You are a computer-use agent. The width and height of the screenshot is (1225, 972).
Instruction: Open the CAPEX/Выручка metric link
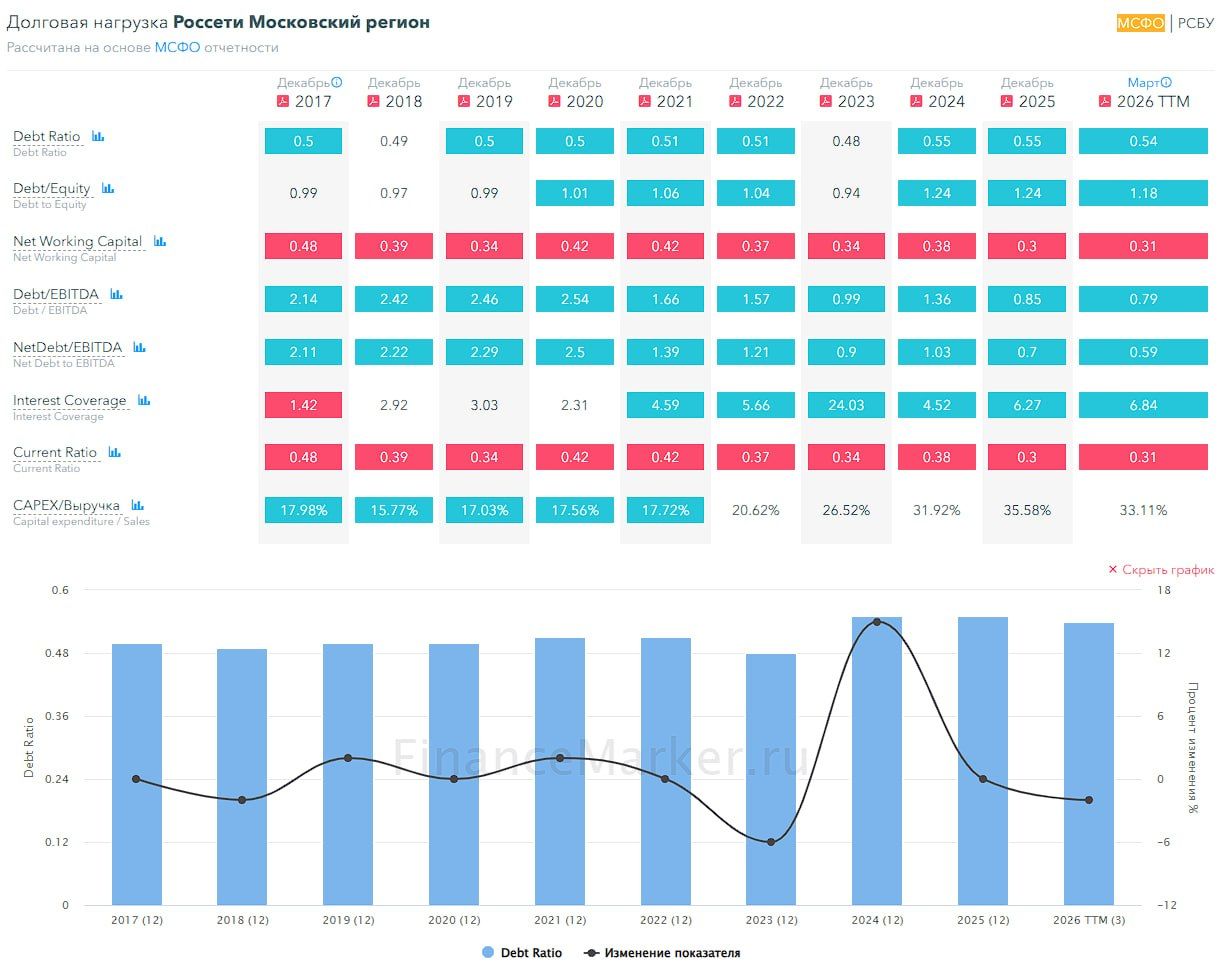[67, 505]
